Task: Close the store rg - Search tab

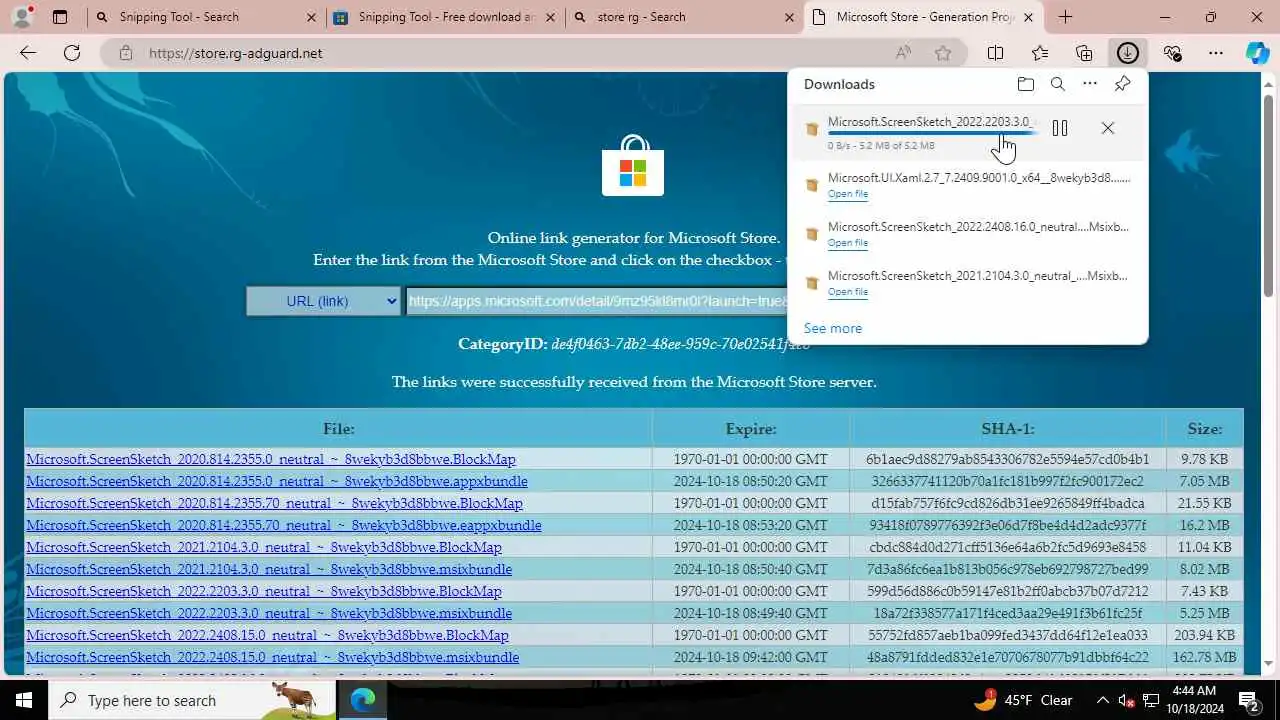Action: [x=790, y=17]
